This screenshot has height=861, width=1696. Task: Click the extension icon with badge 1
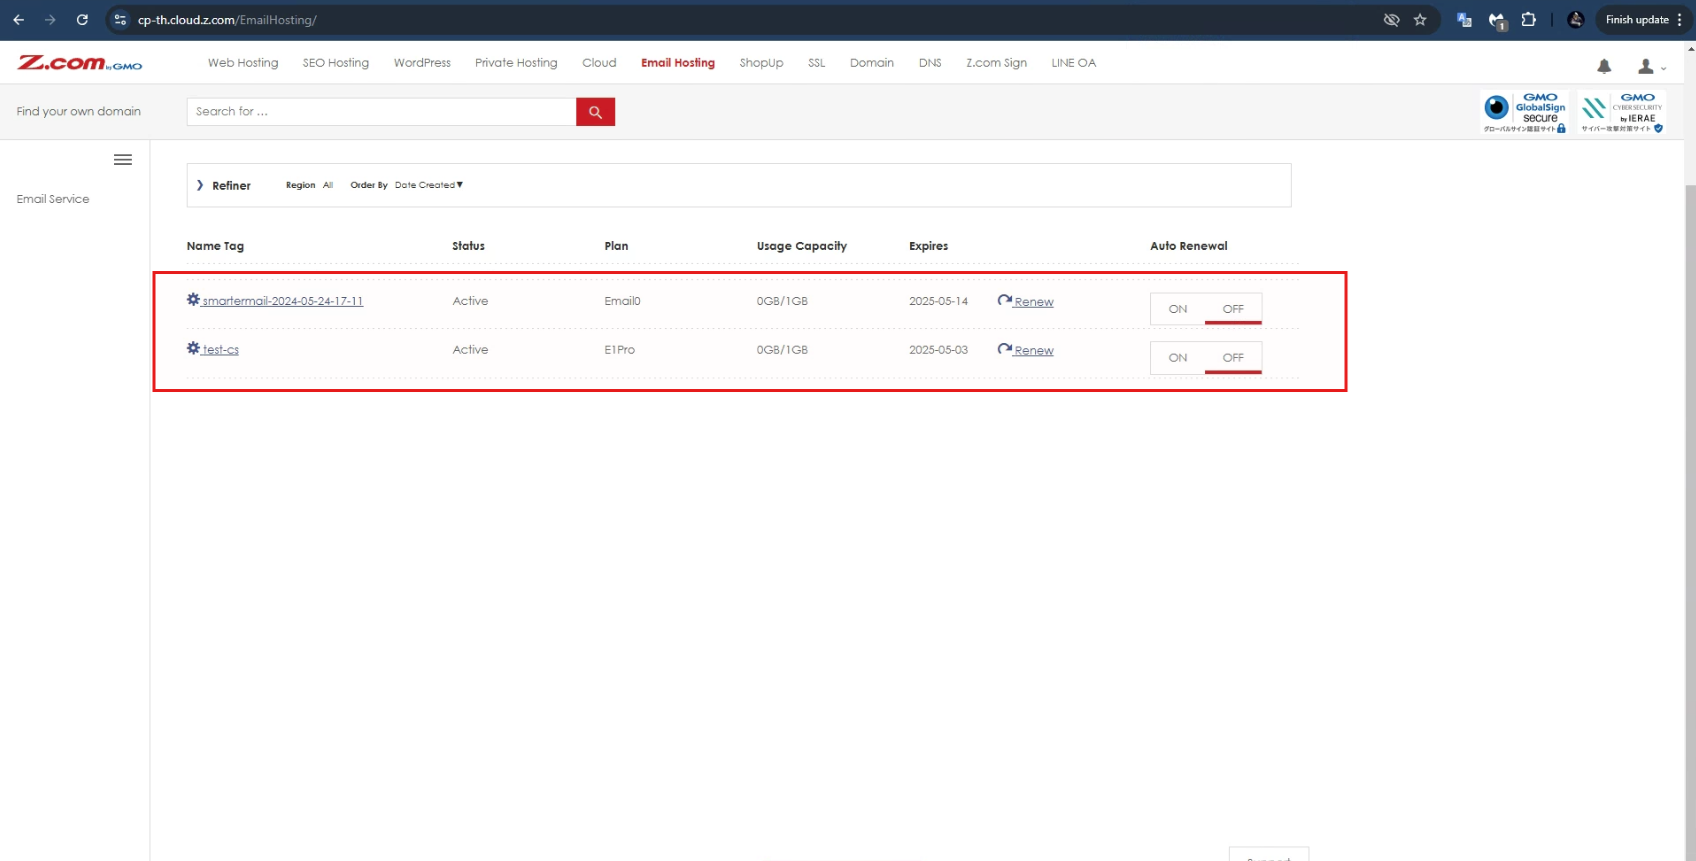(x=1497, y=21)
